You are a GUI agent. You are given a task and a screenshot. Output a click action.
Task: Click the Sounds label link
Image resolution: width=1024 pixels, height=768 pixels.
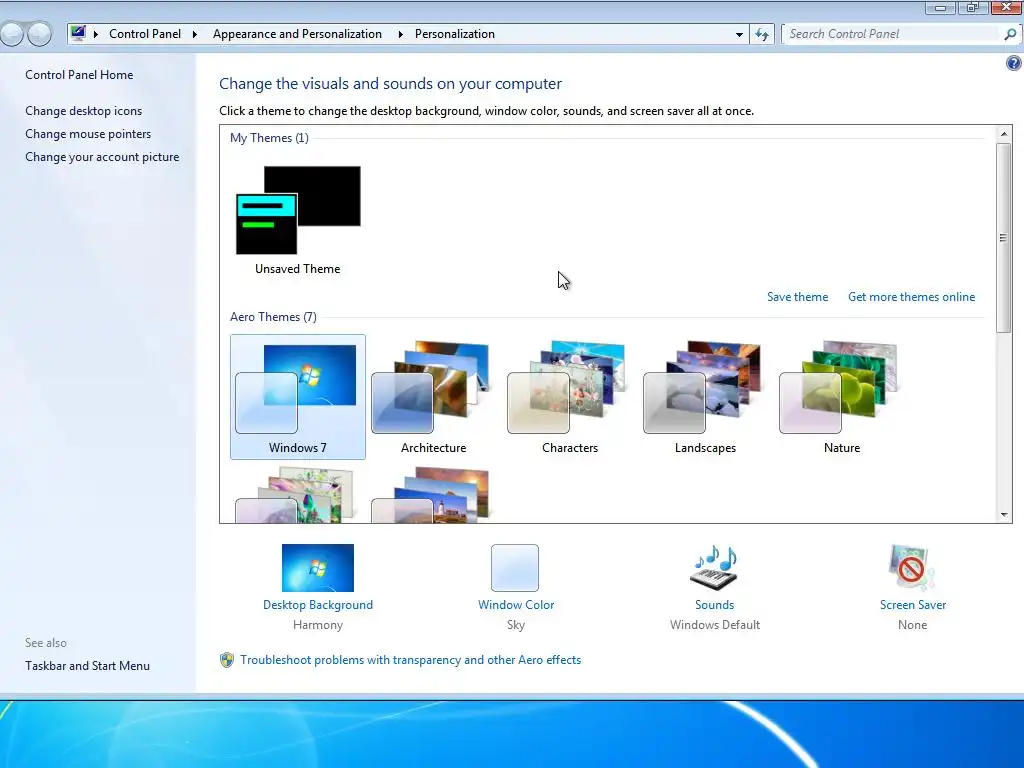click(x=714, y=605)
